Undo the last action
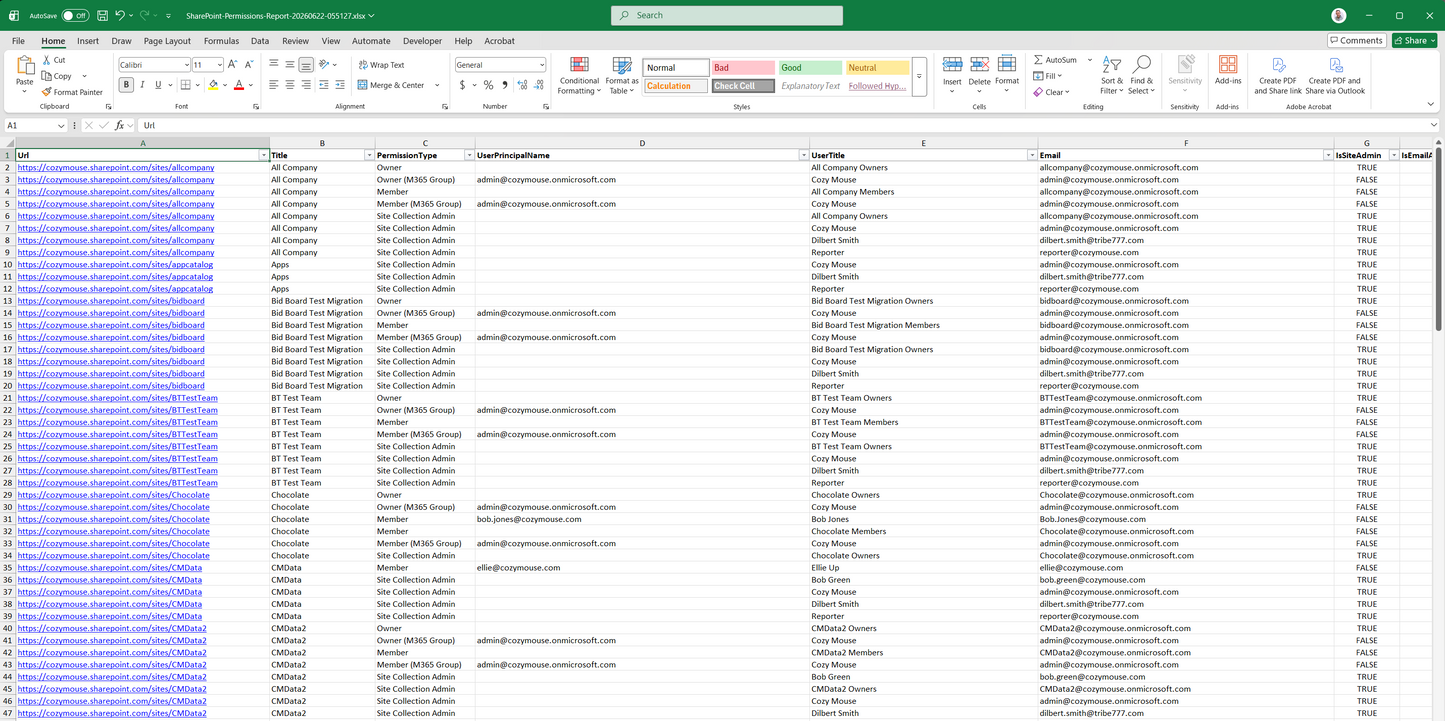Screen dimensions: 1445x721 [x=120, y=15]
